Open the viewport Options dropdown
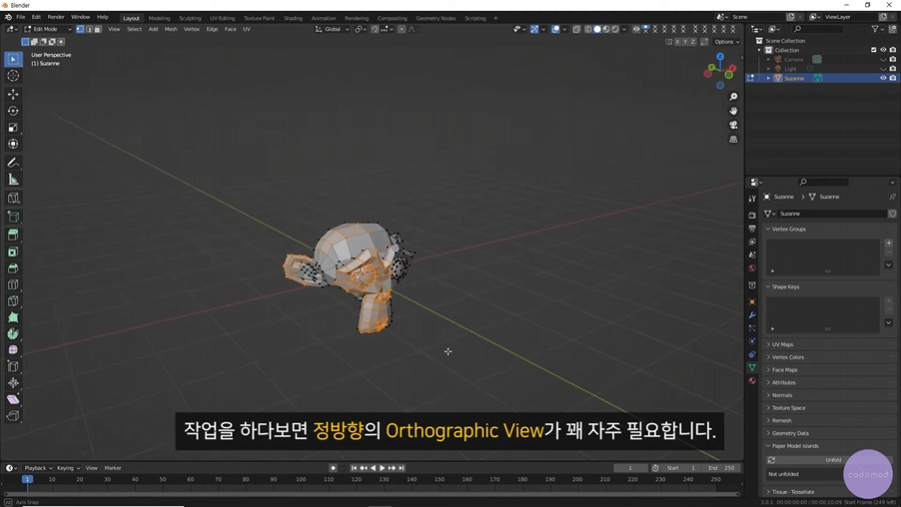The height and width of the screenshot is (507, 901). coord(726,42)
